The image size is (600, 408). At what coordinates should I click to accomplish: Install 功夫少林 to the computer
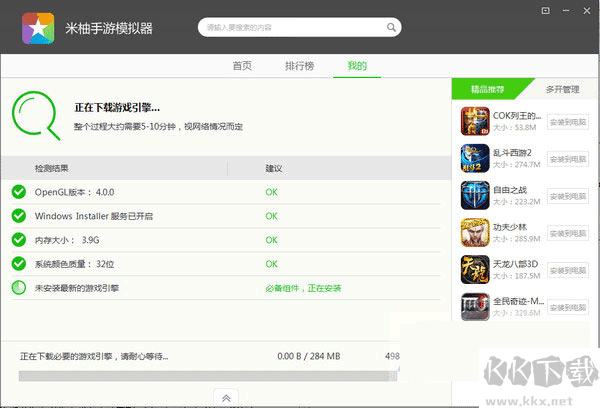coord(568,233)
